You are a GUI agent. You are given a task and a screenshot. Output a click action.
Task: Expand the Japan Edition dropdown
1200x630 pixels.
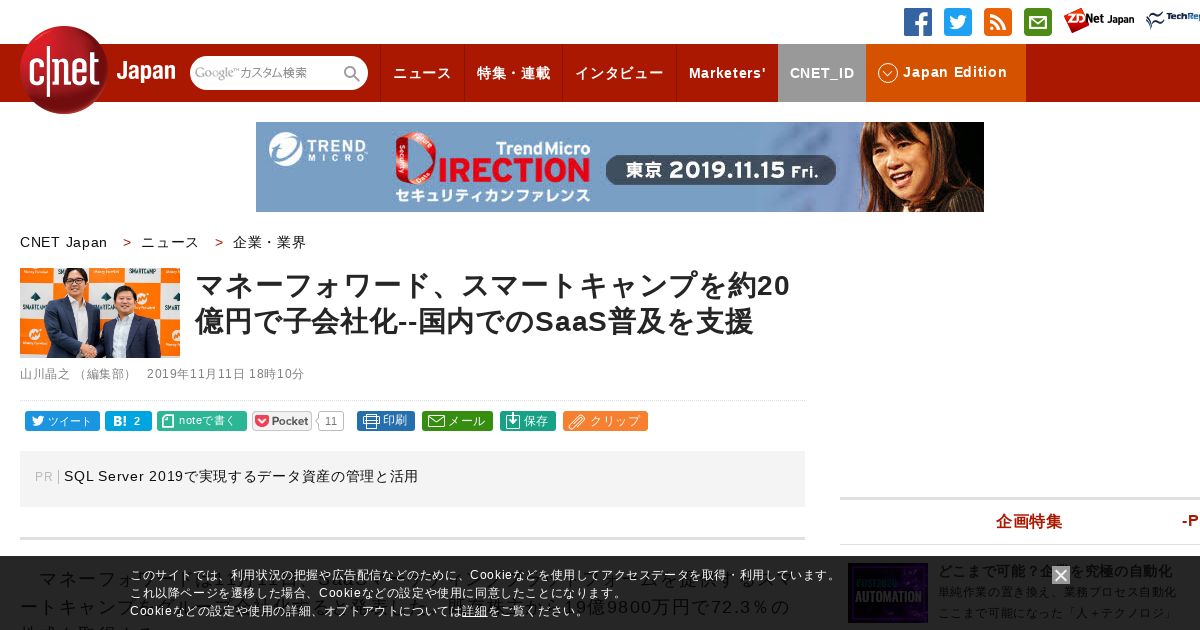[x=945, y=73]
